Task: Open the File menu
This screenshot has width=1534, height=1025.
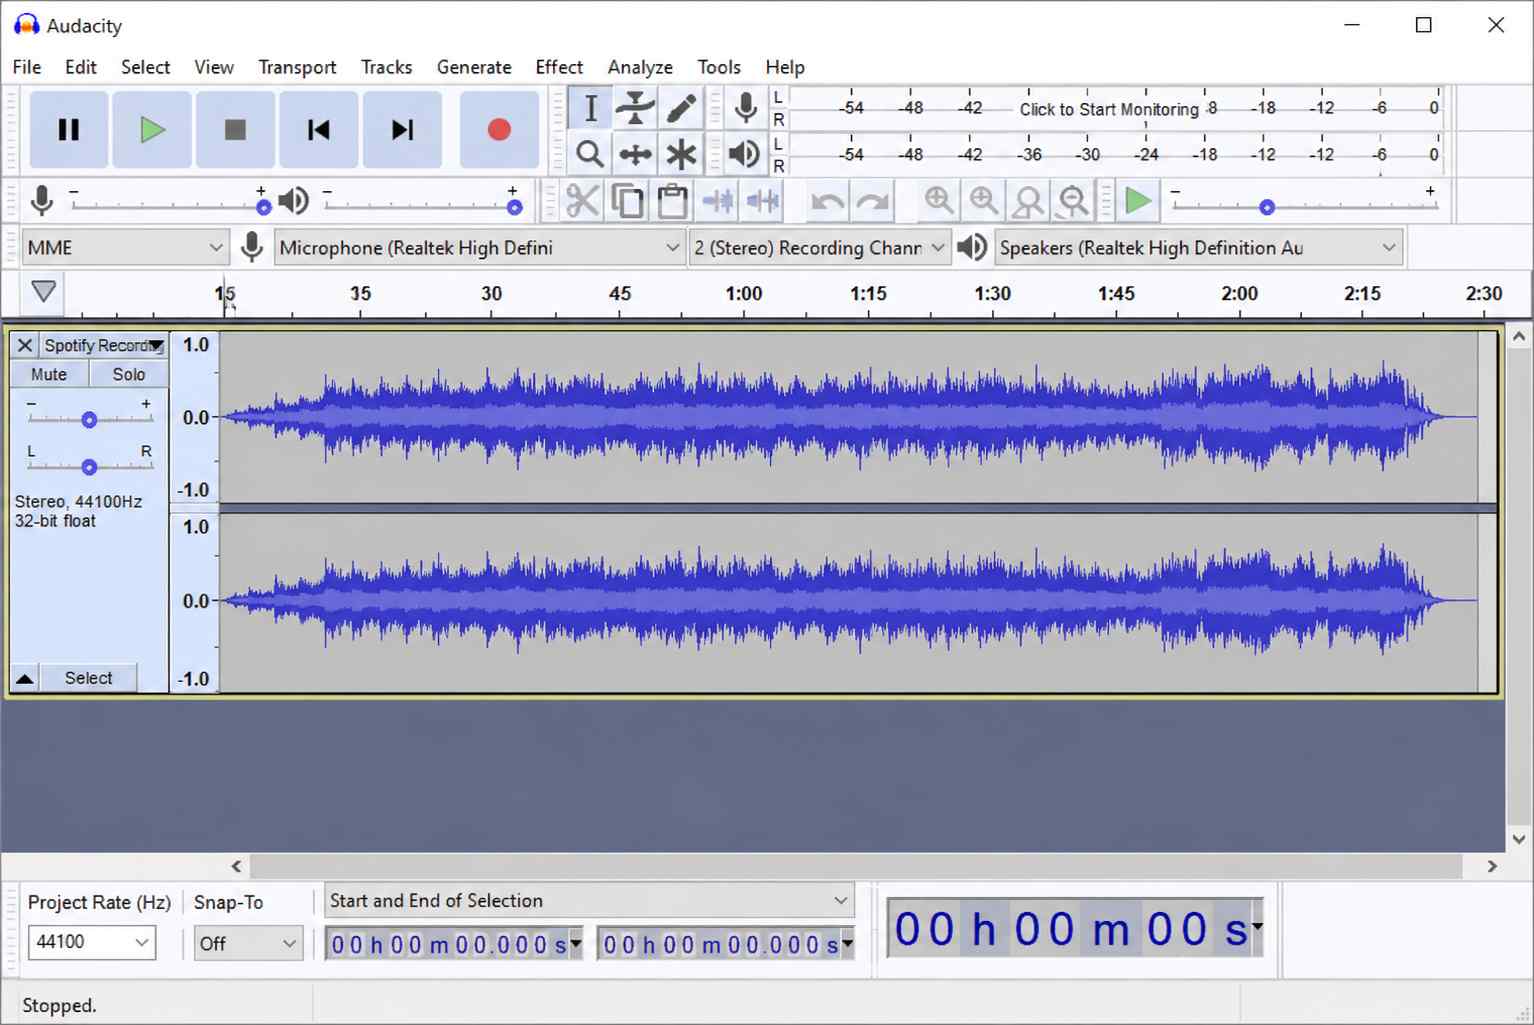Action: tap(27, 67)
